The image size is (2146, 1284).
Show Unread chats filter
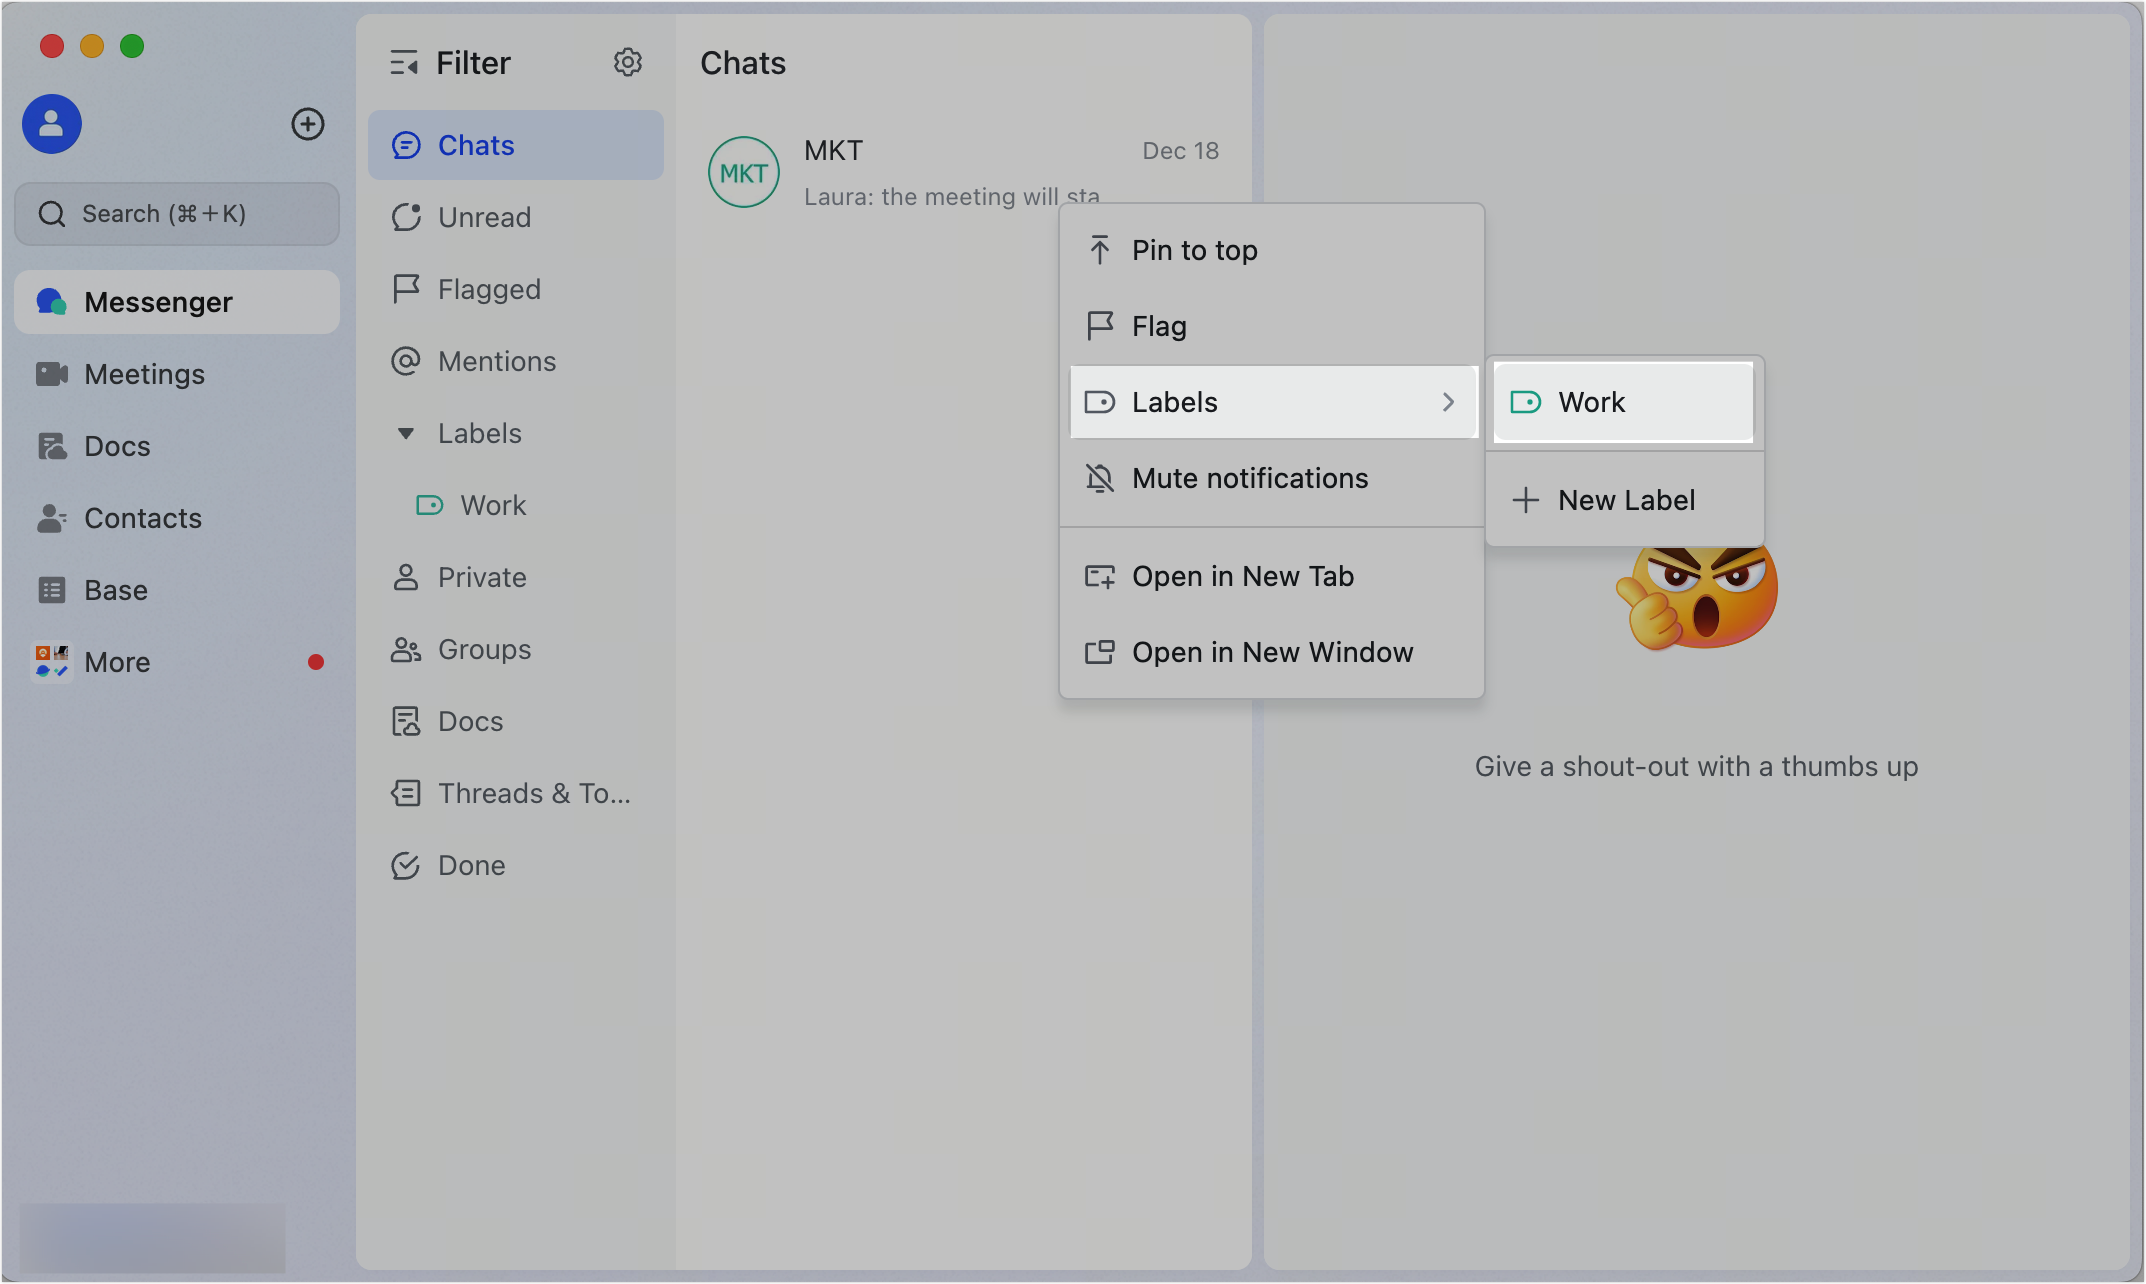click(x=484, y=217)
